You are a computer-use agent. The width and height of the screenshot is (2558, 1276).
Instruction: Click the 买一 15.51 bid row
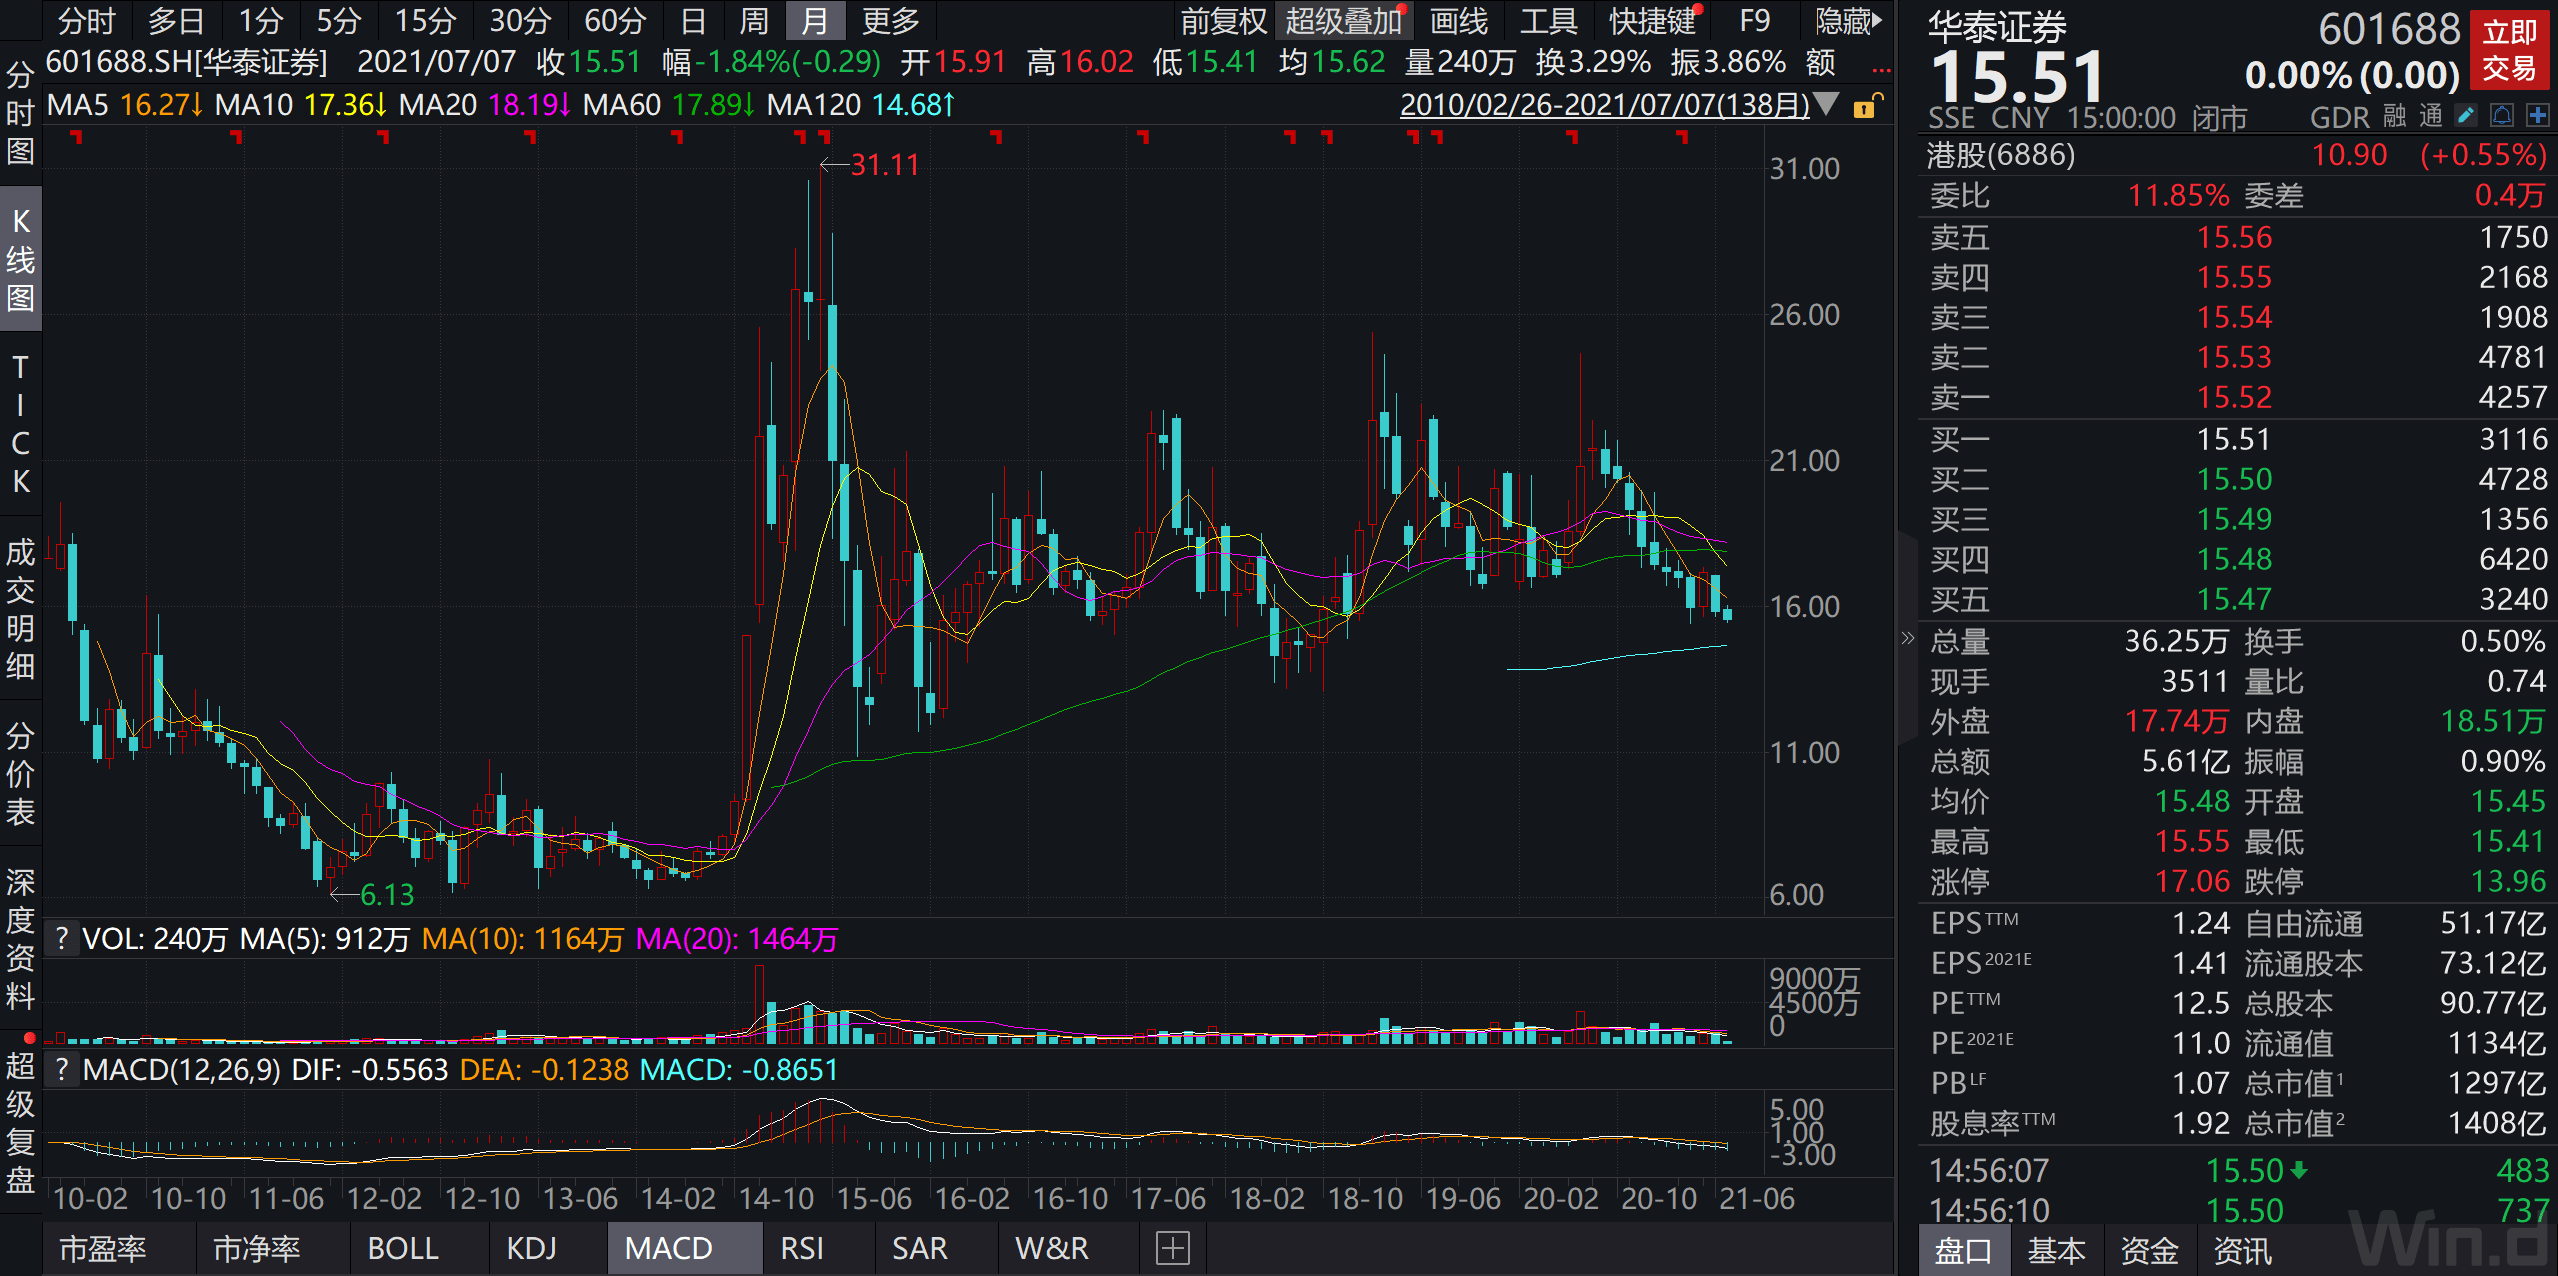point(2238,439)
